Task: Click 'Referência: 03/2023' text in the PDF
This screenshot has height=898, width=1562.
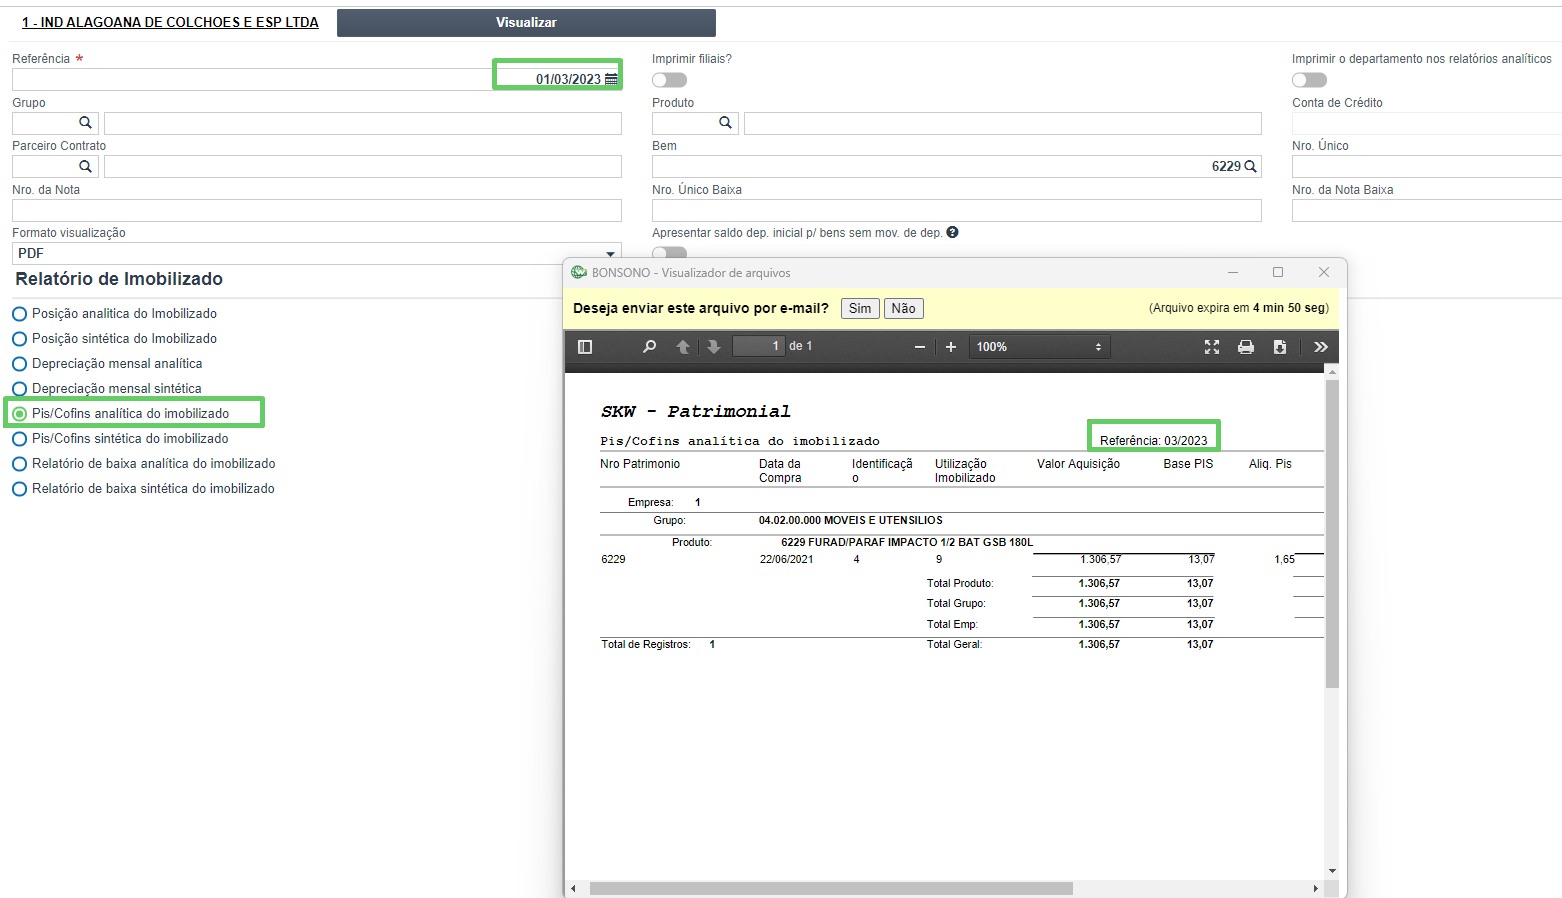Action: pyautogui.click(x=1153, y=440)
